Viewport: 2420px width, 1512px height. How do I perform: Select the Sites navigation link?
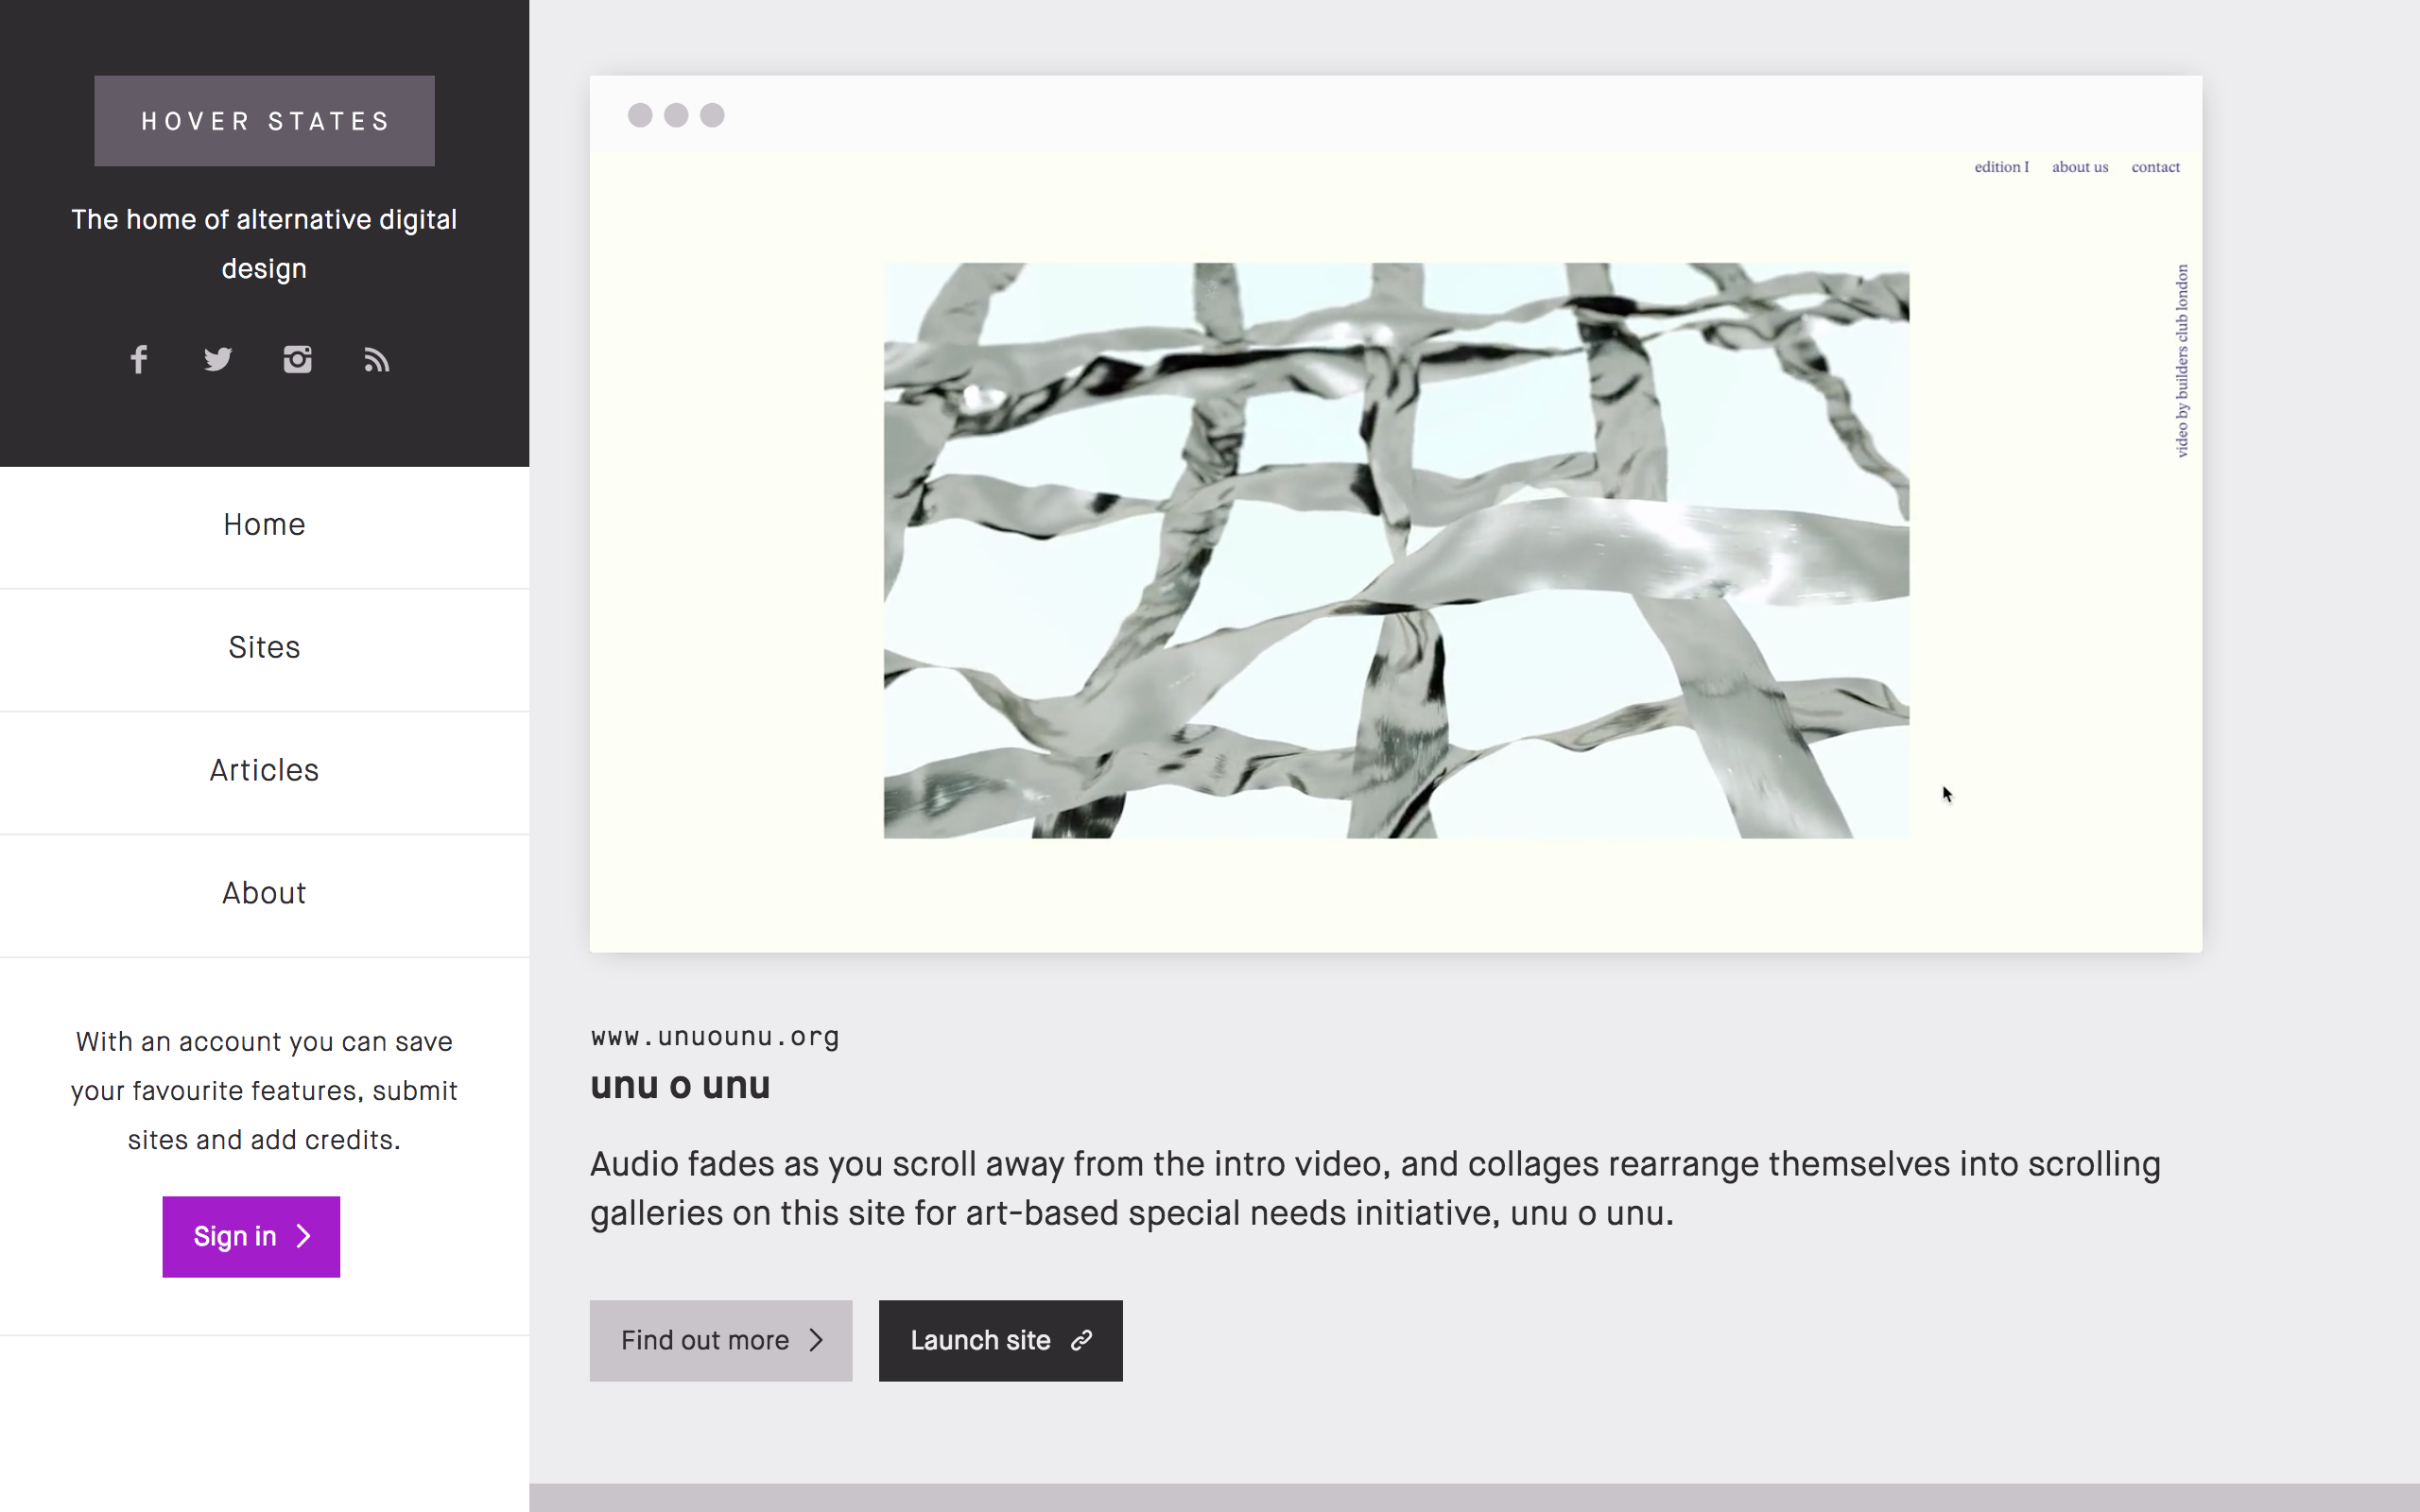[x=265, y=646]
